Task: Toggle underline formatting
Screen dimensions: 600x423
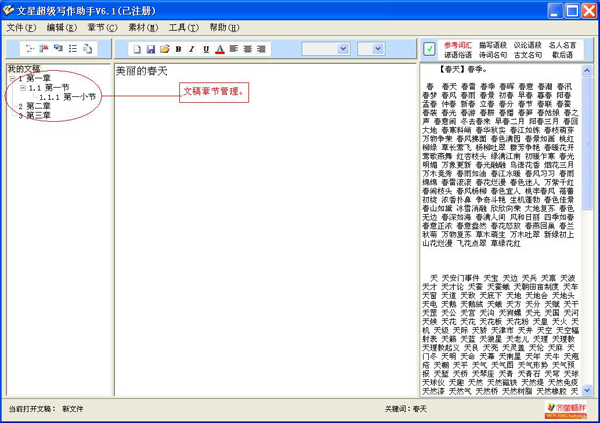Action: [x=205, y=48]
